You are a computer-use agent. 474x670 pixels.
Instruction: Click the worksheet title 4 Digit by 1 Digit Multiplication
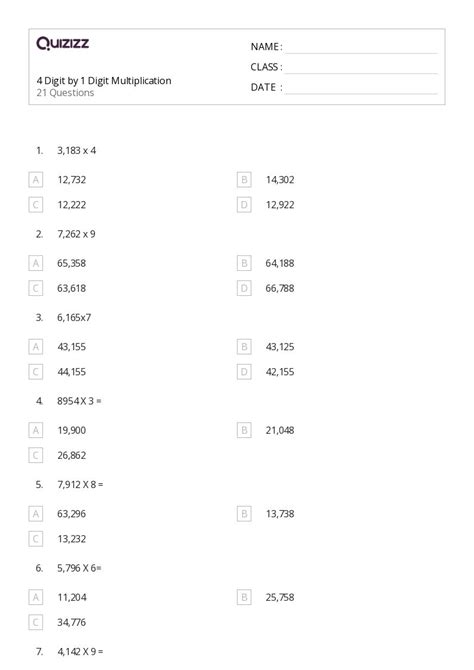pyautogui.click(x=104, y=81)
